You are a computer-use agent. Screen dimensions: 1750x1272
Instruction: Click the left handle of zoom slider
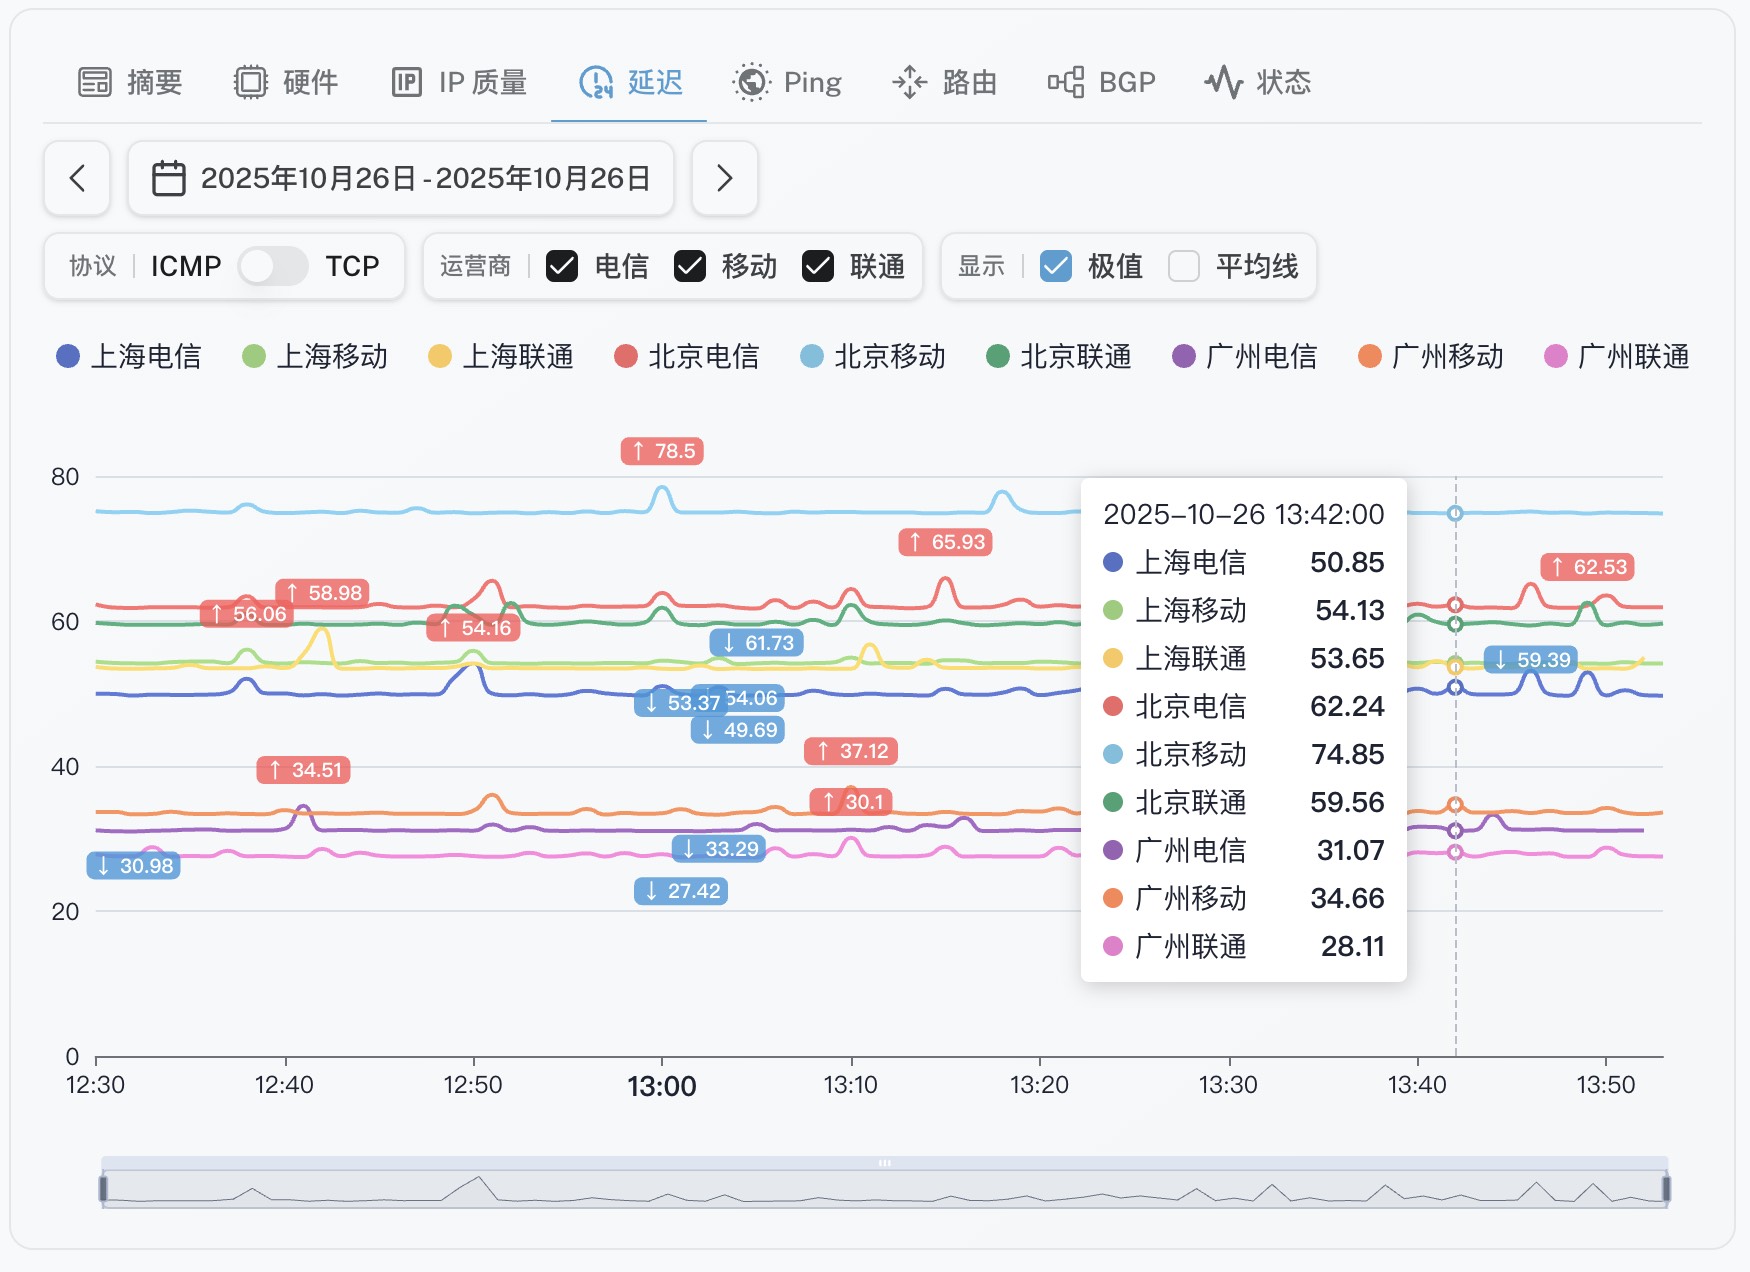click(103, 1189)
